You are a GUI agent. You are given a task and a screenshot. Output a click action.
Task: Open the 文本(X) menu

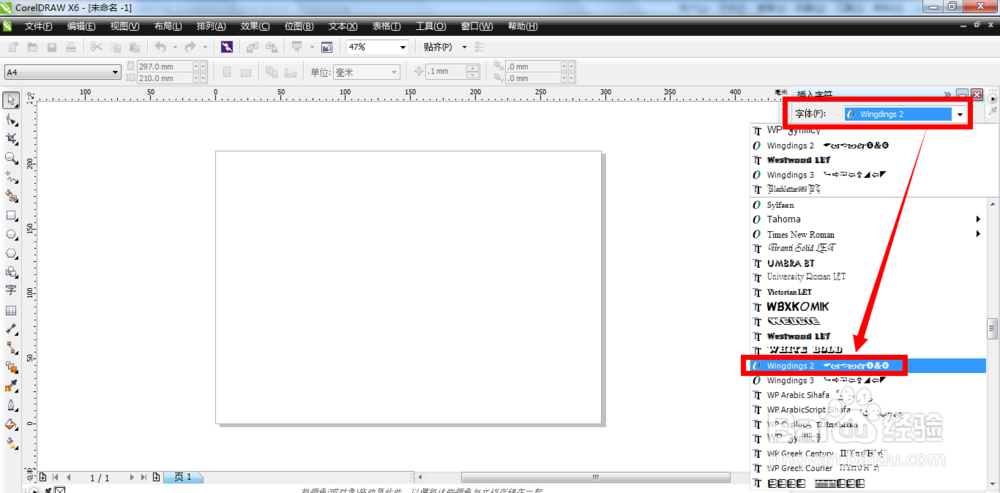point(342,27)
